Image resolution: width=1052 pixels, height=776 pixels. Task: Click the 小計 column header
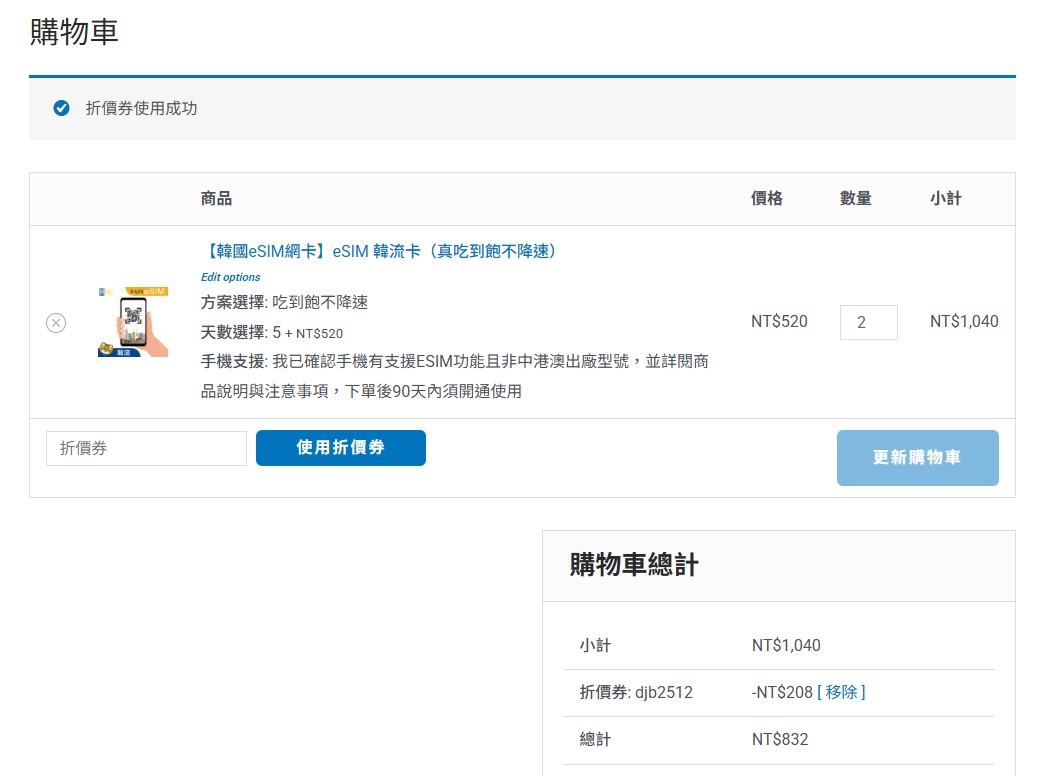point(946,198)
